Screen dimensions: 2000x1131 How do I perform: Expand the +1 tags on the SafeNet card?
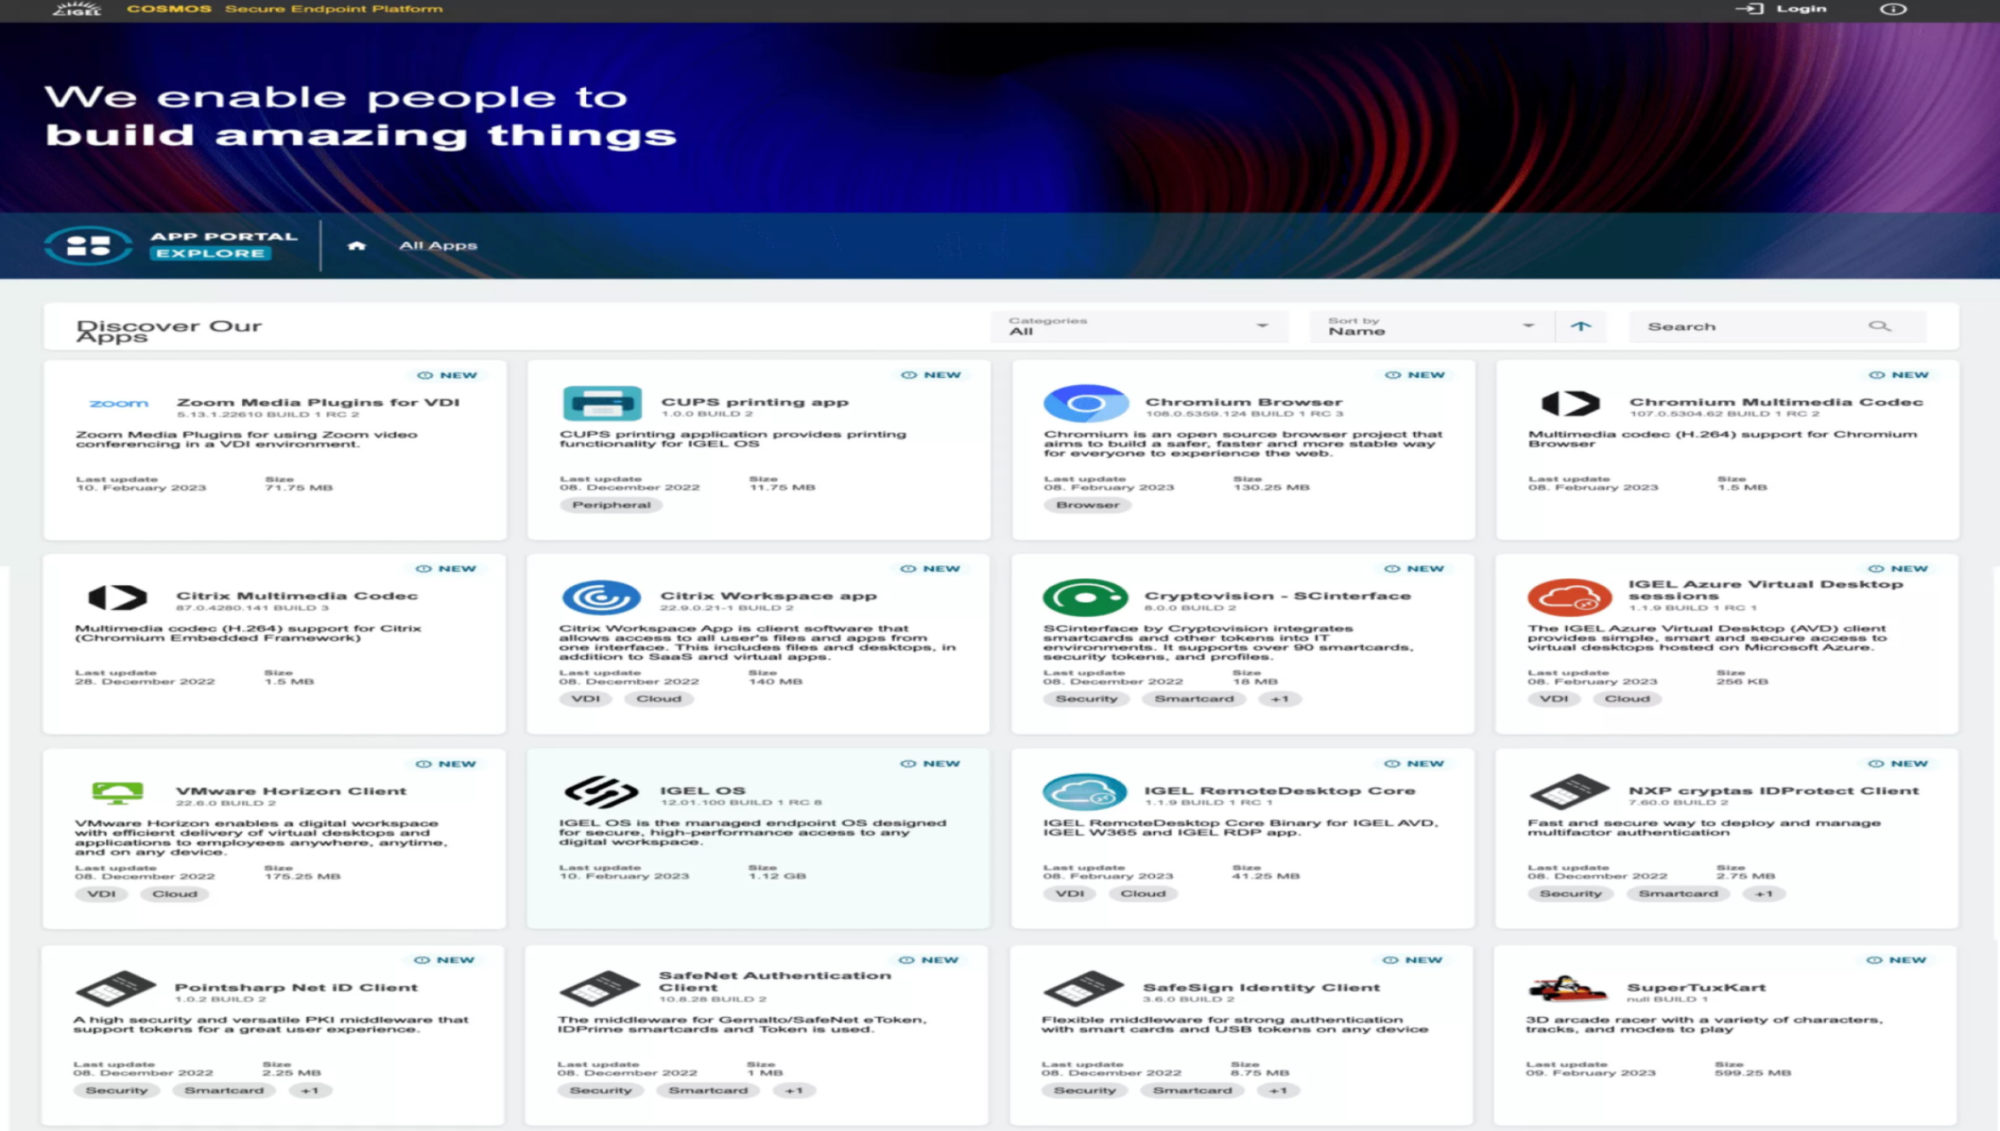coord(794,1091)
